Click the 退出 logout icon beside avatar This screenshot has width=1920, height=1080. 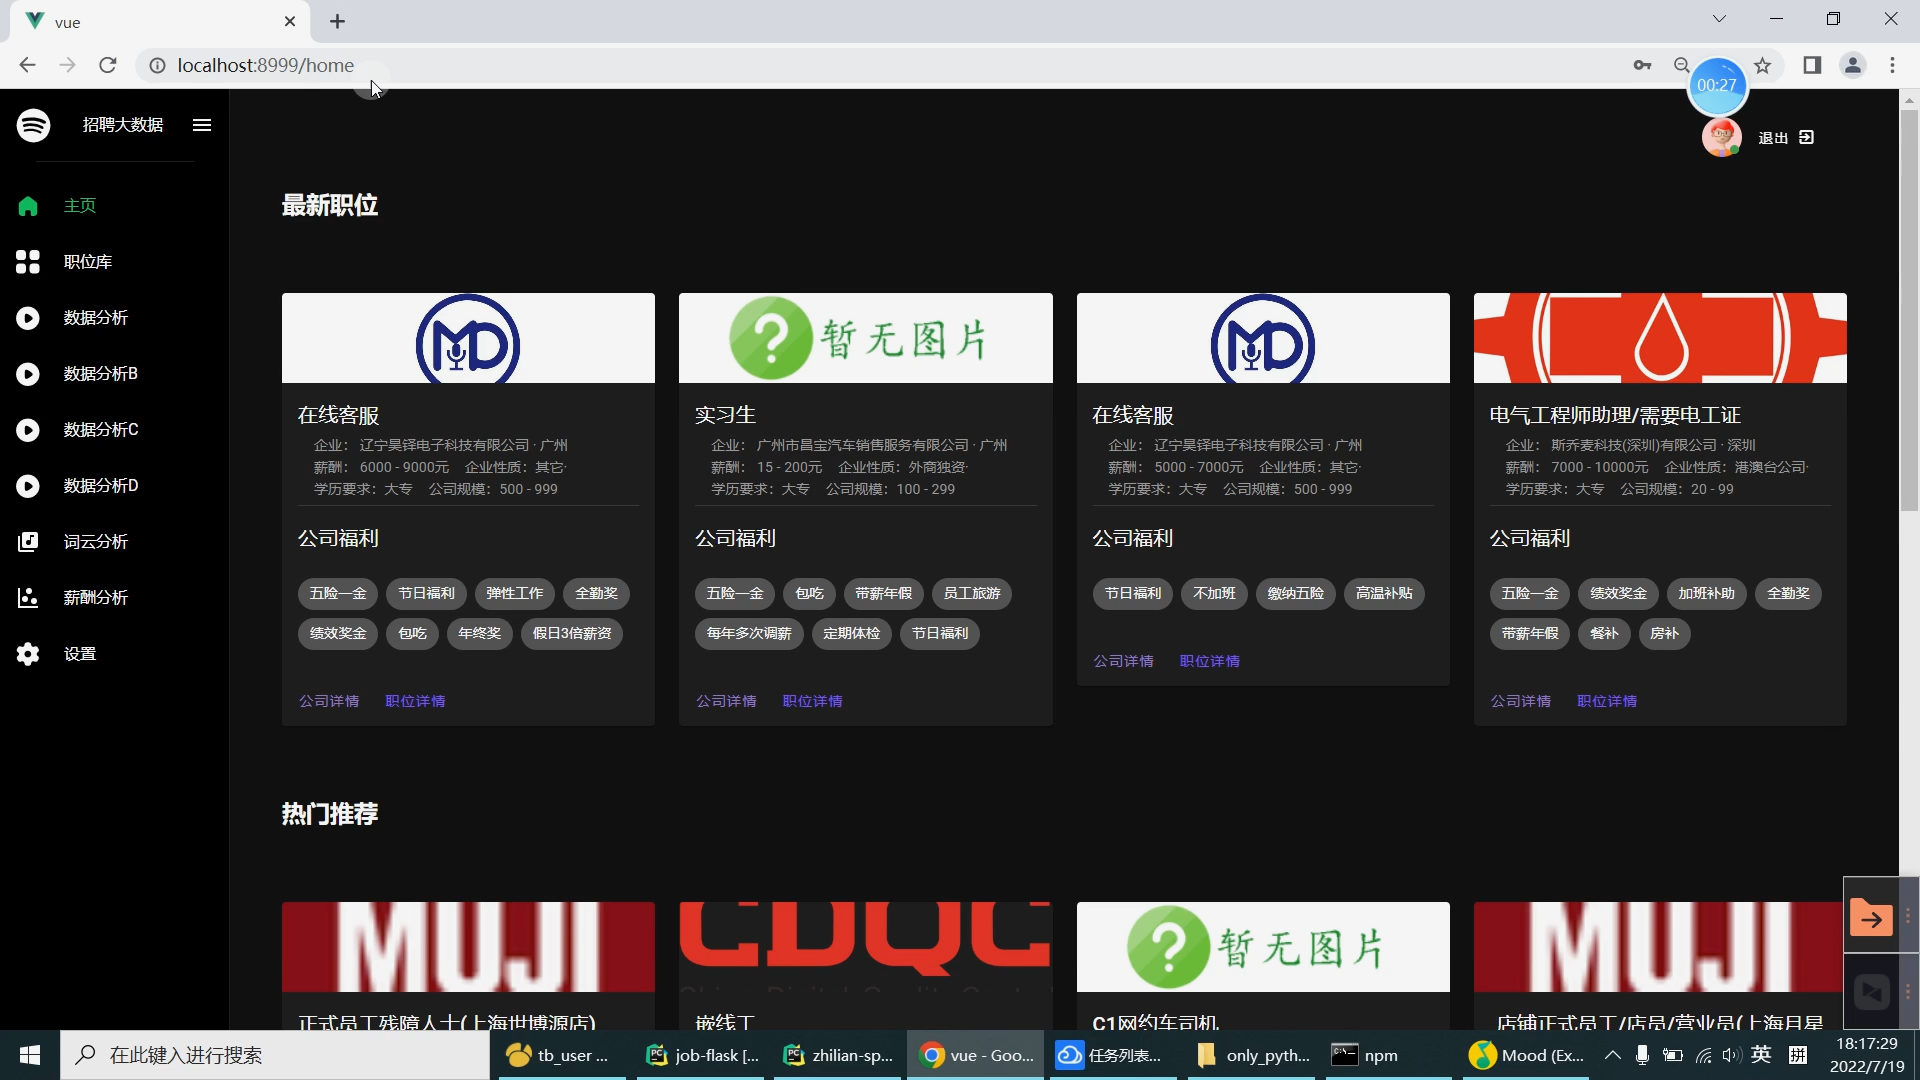pyautogui.click(x=1806, y=137)
